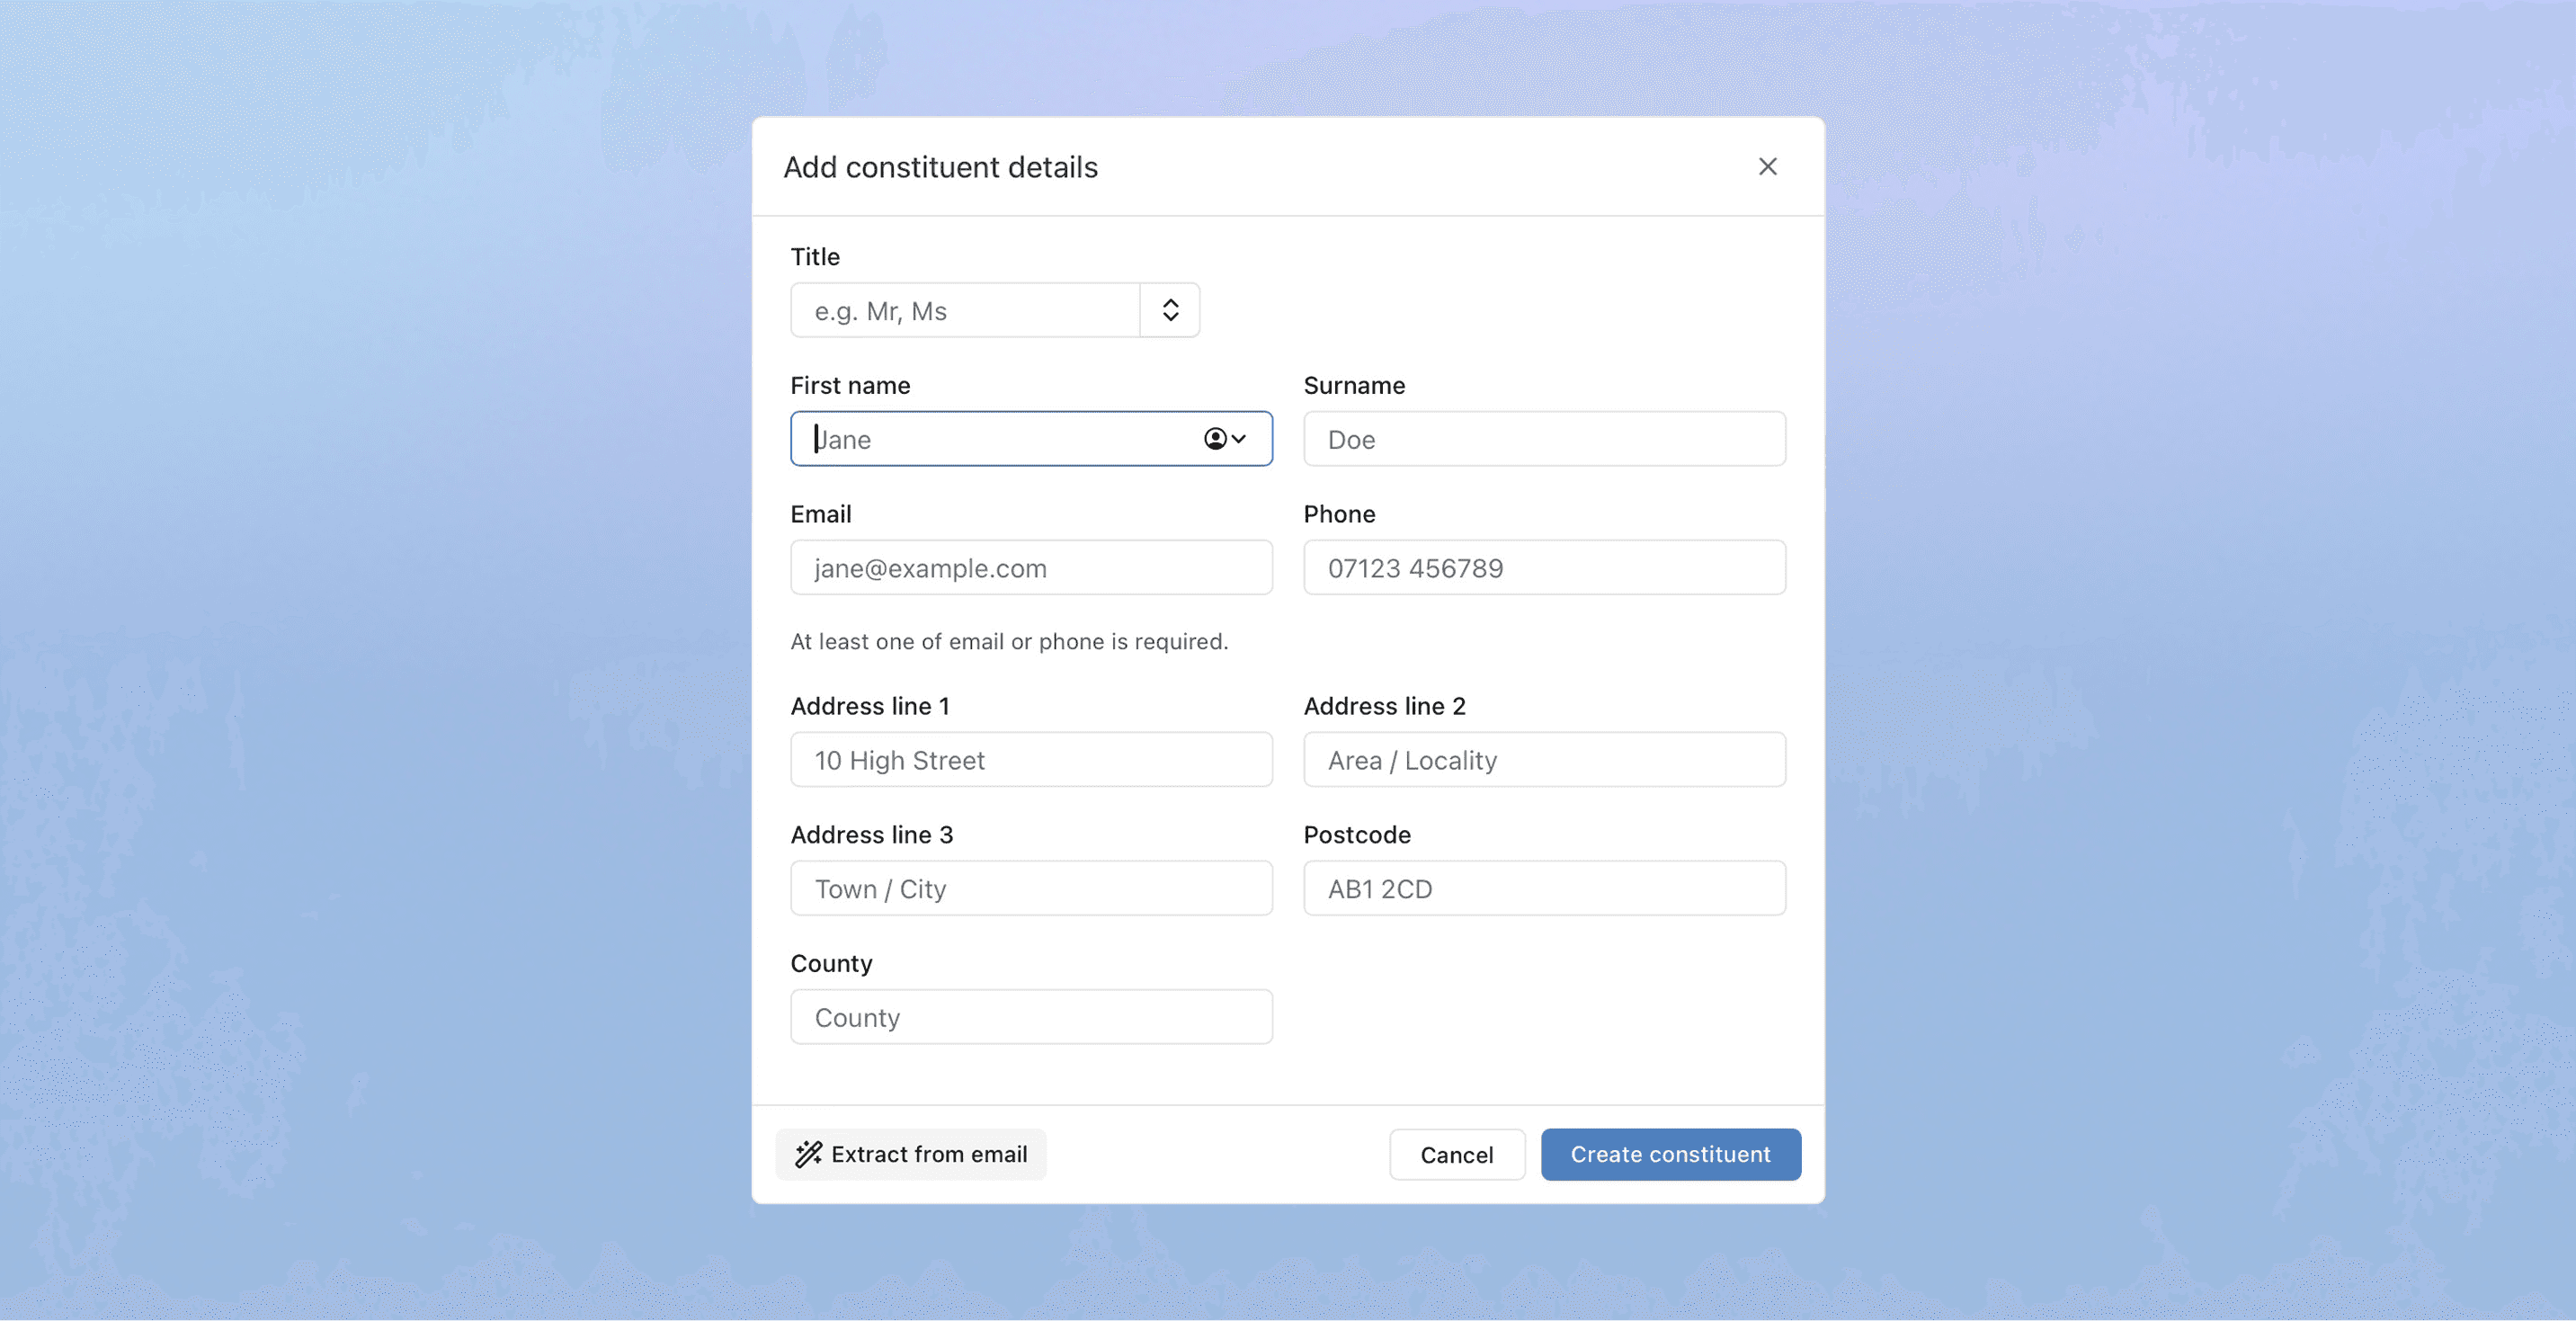Expand the chevron next to the contact icon

click(1239, 439)
